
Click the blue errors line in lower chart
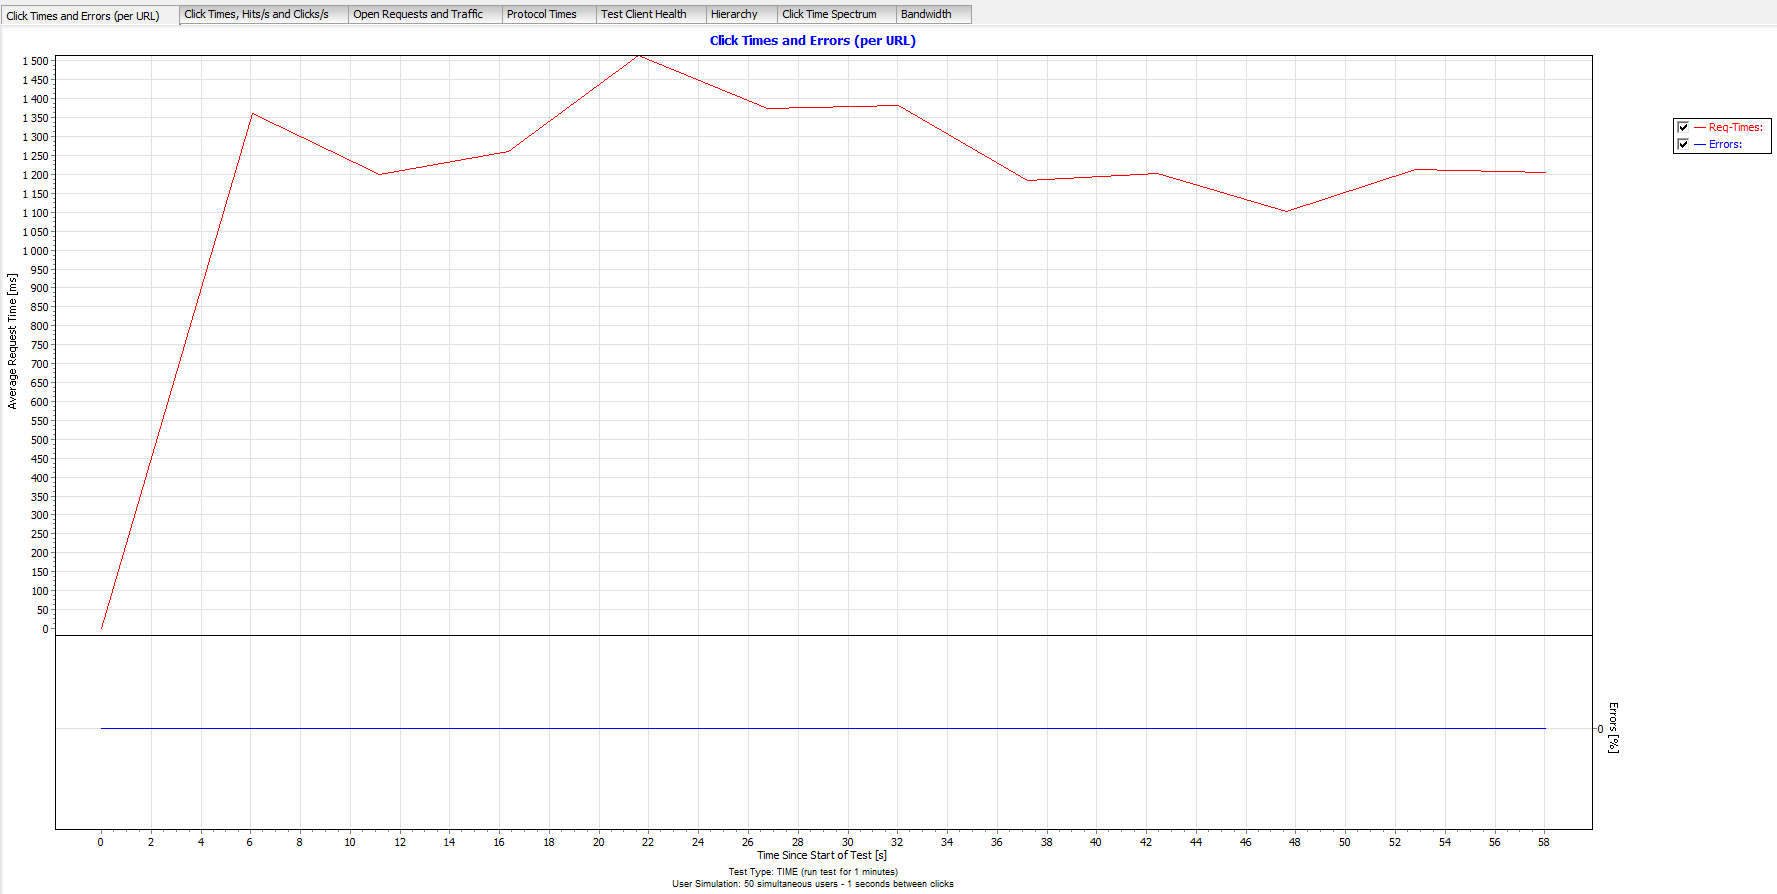822,728
